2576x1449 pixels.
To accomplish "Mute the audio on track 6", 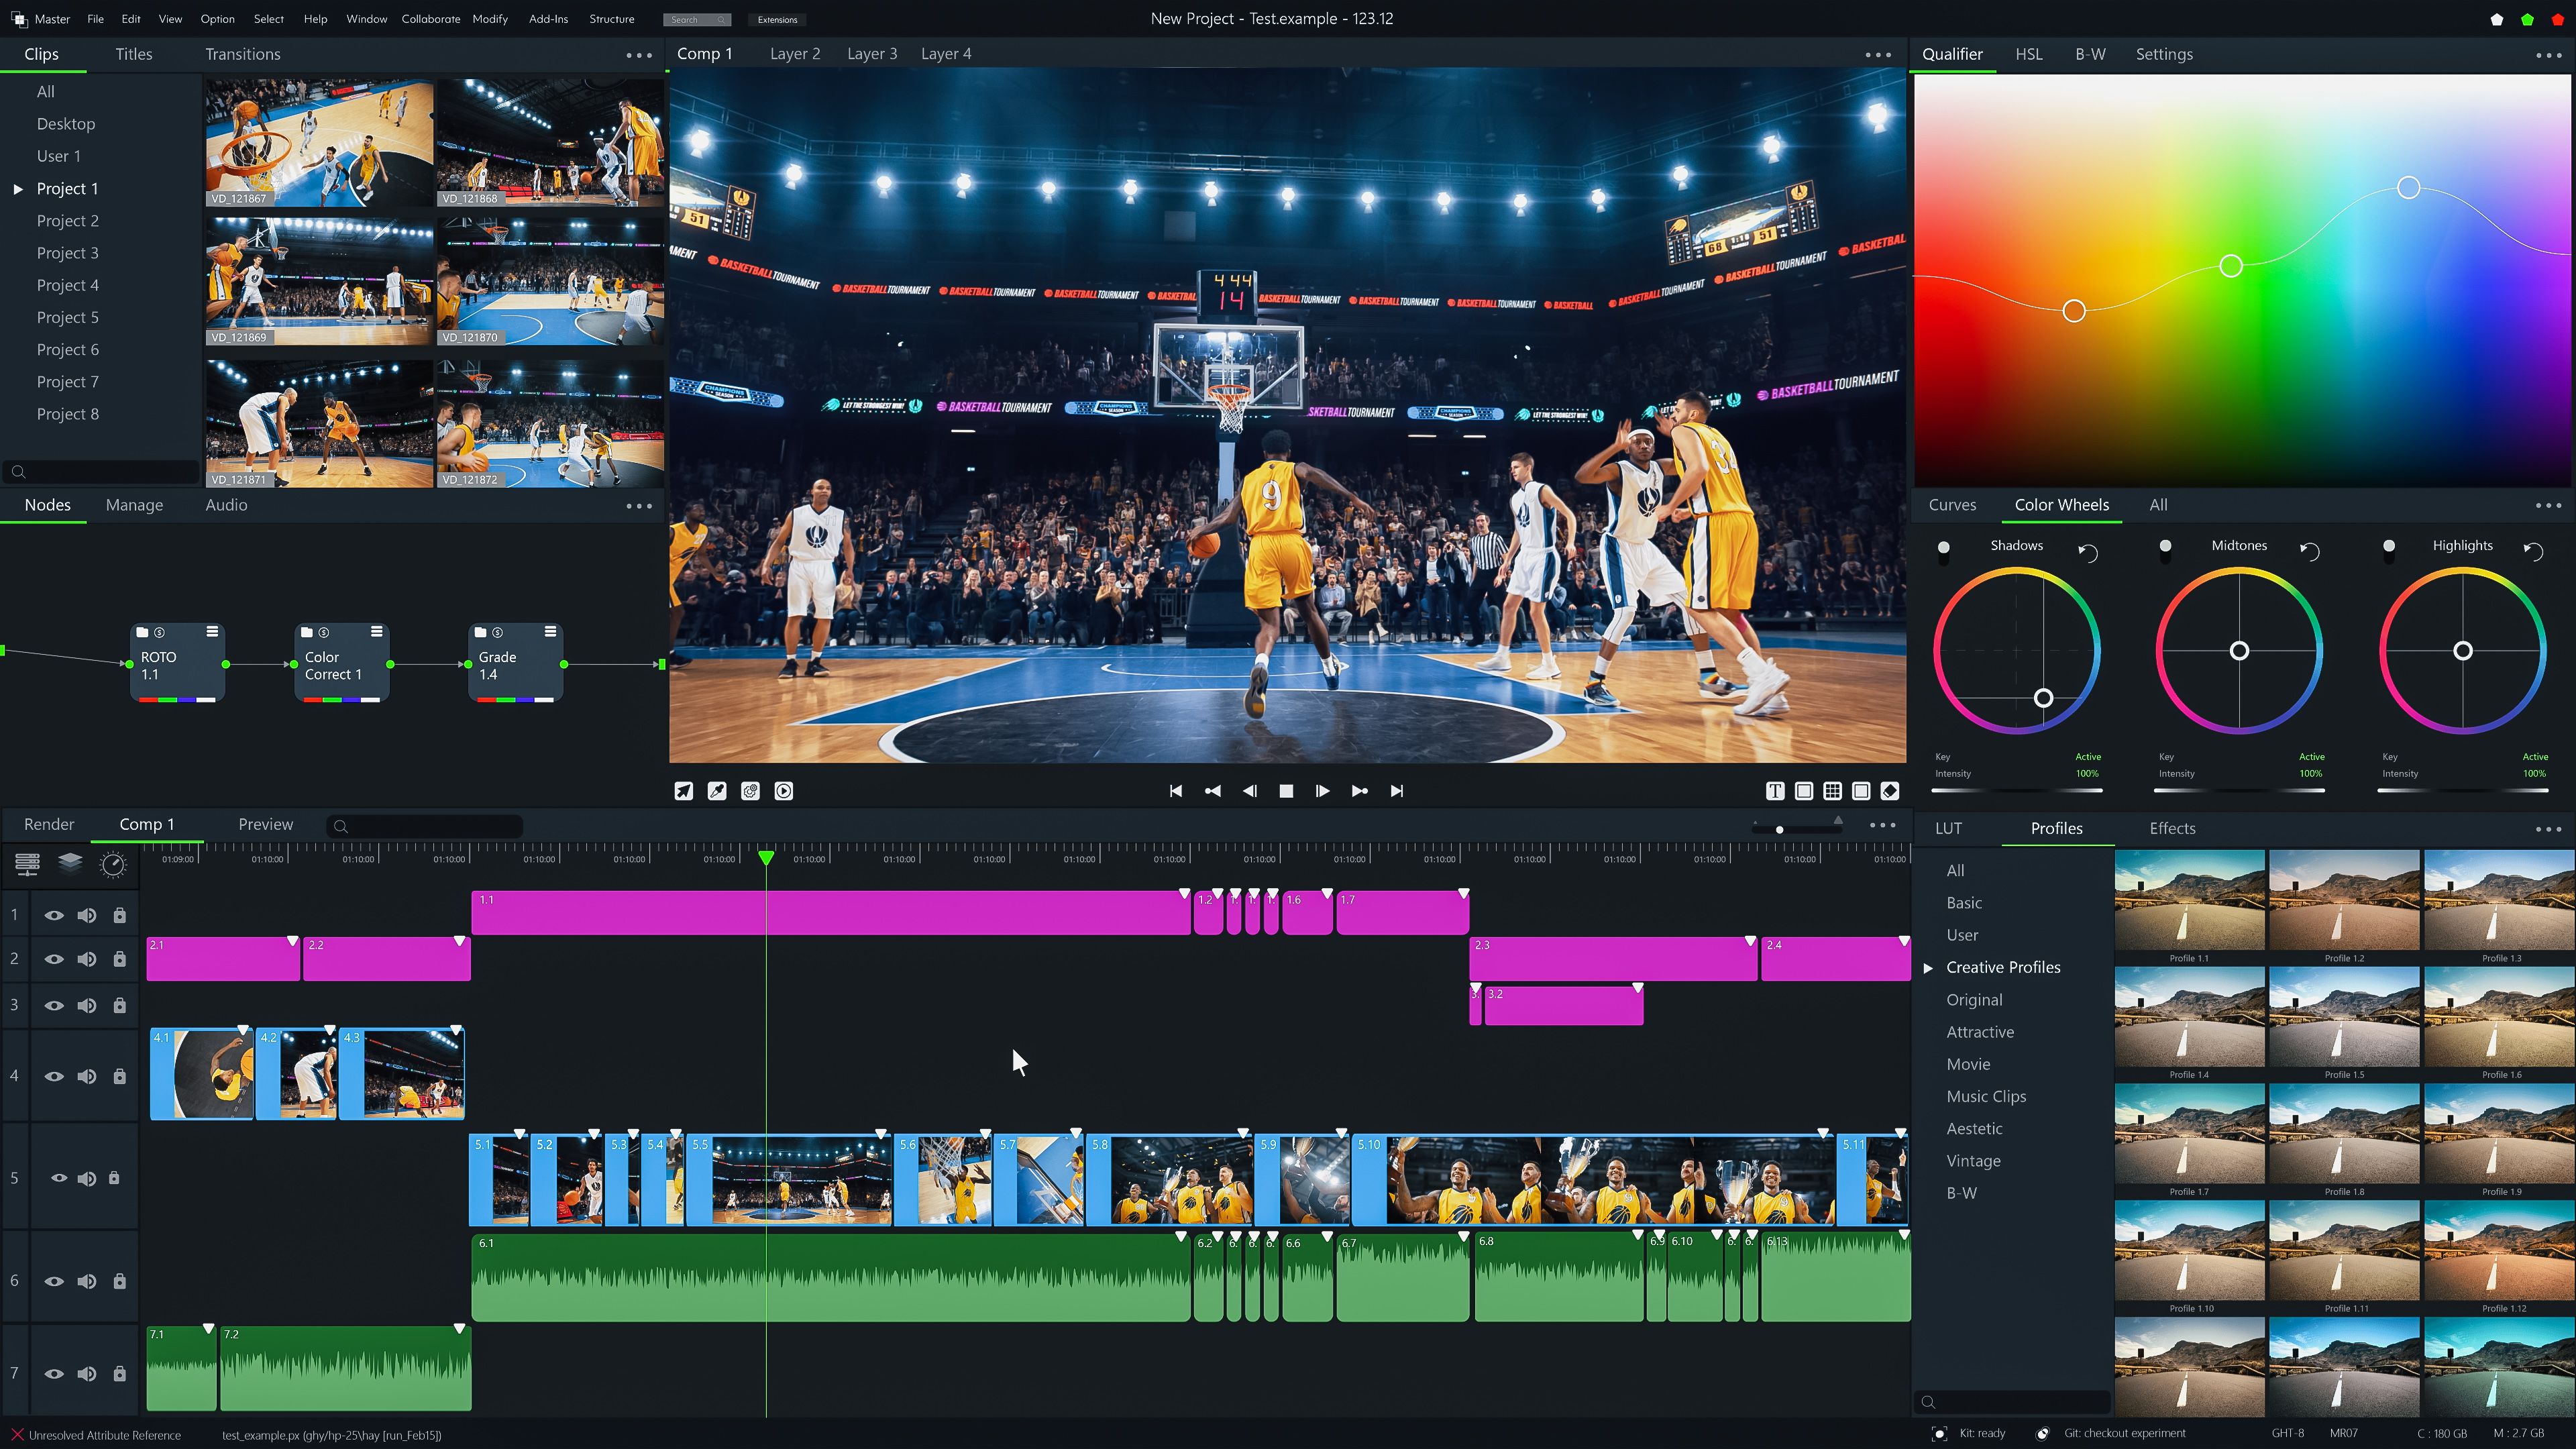I will [87, 1281].
